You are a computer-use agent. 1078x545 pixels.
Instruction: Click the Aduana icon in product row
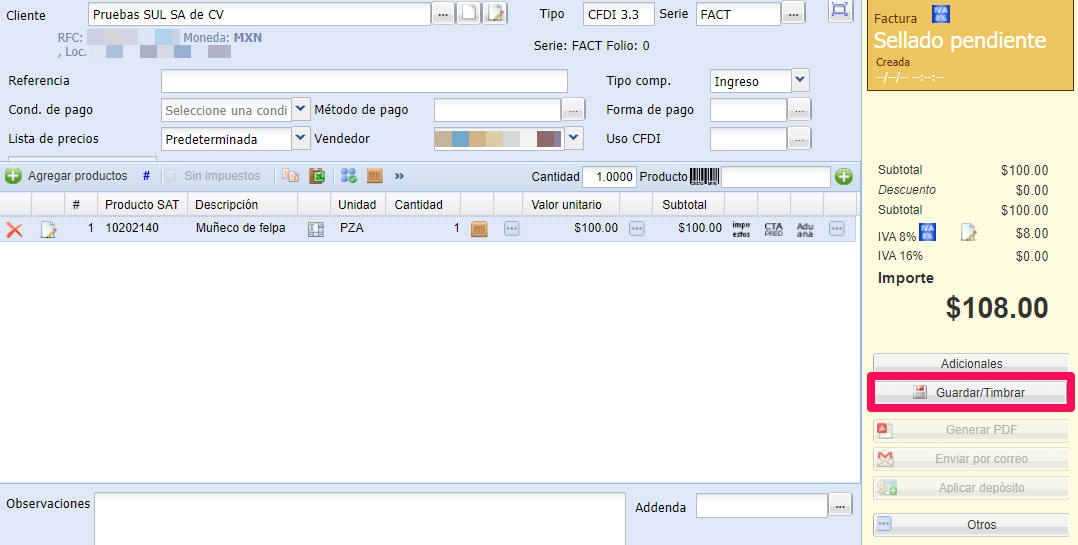(805, 229)
